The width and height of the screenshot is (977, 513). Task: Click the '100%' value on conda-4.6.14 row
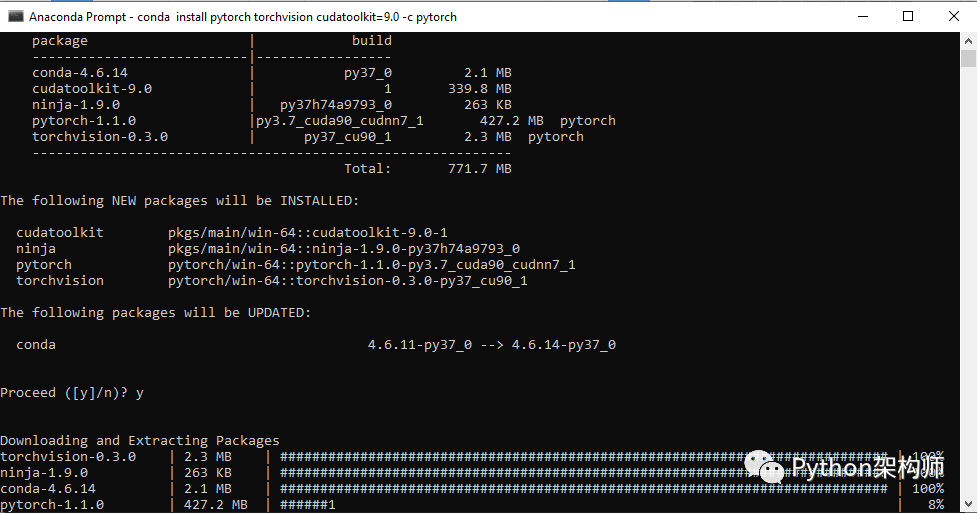(928, 489)
